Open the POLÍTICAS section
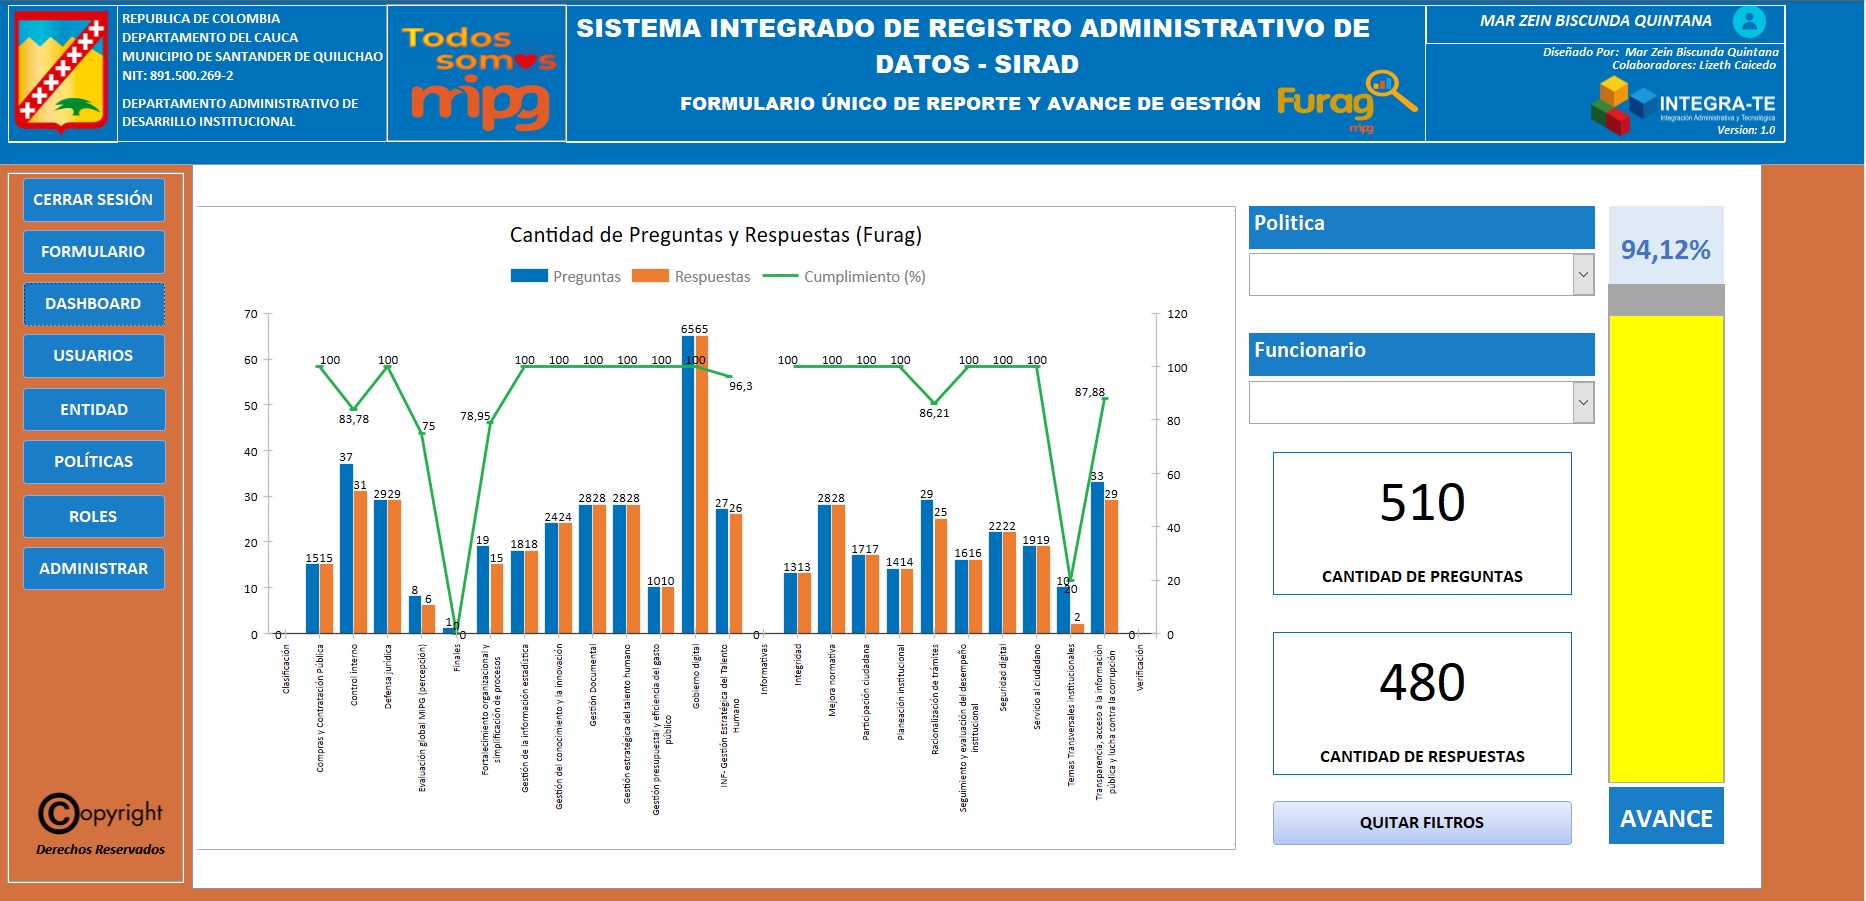The width and height of the screenshot is (1866, 901). click(x=93, y=462)
